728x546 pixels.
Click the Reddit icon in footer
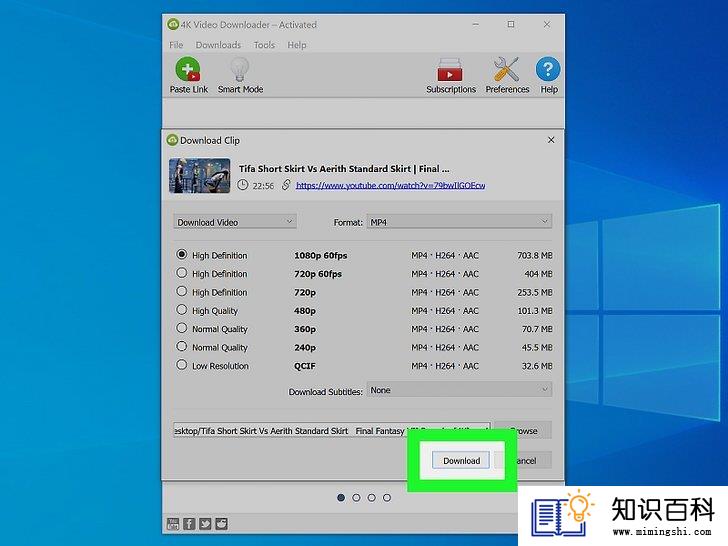click(x=221, y=524)
